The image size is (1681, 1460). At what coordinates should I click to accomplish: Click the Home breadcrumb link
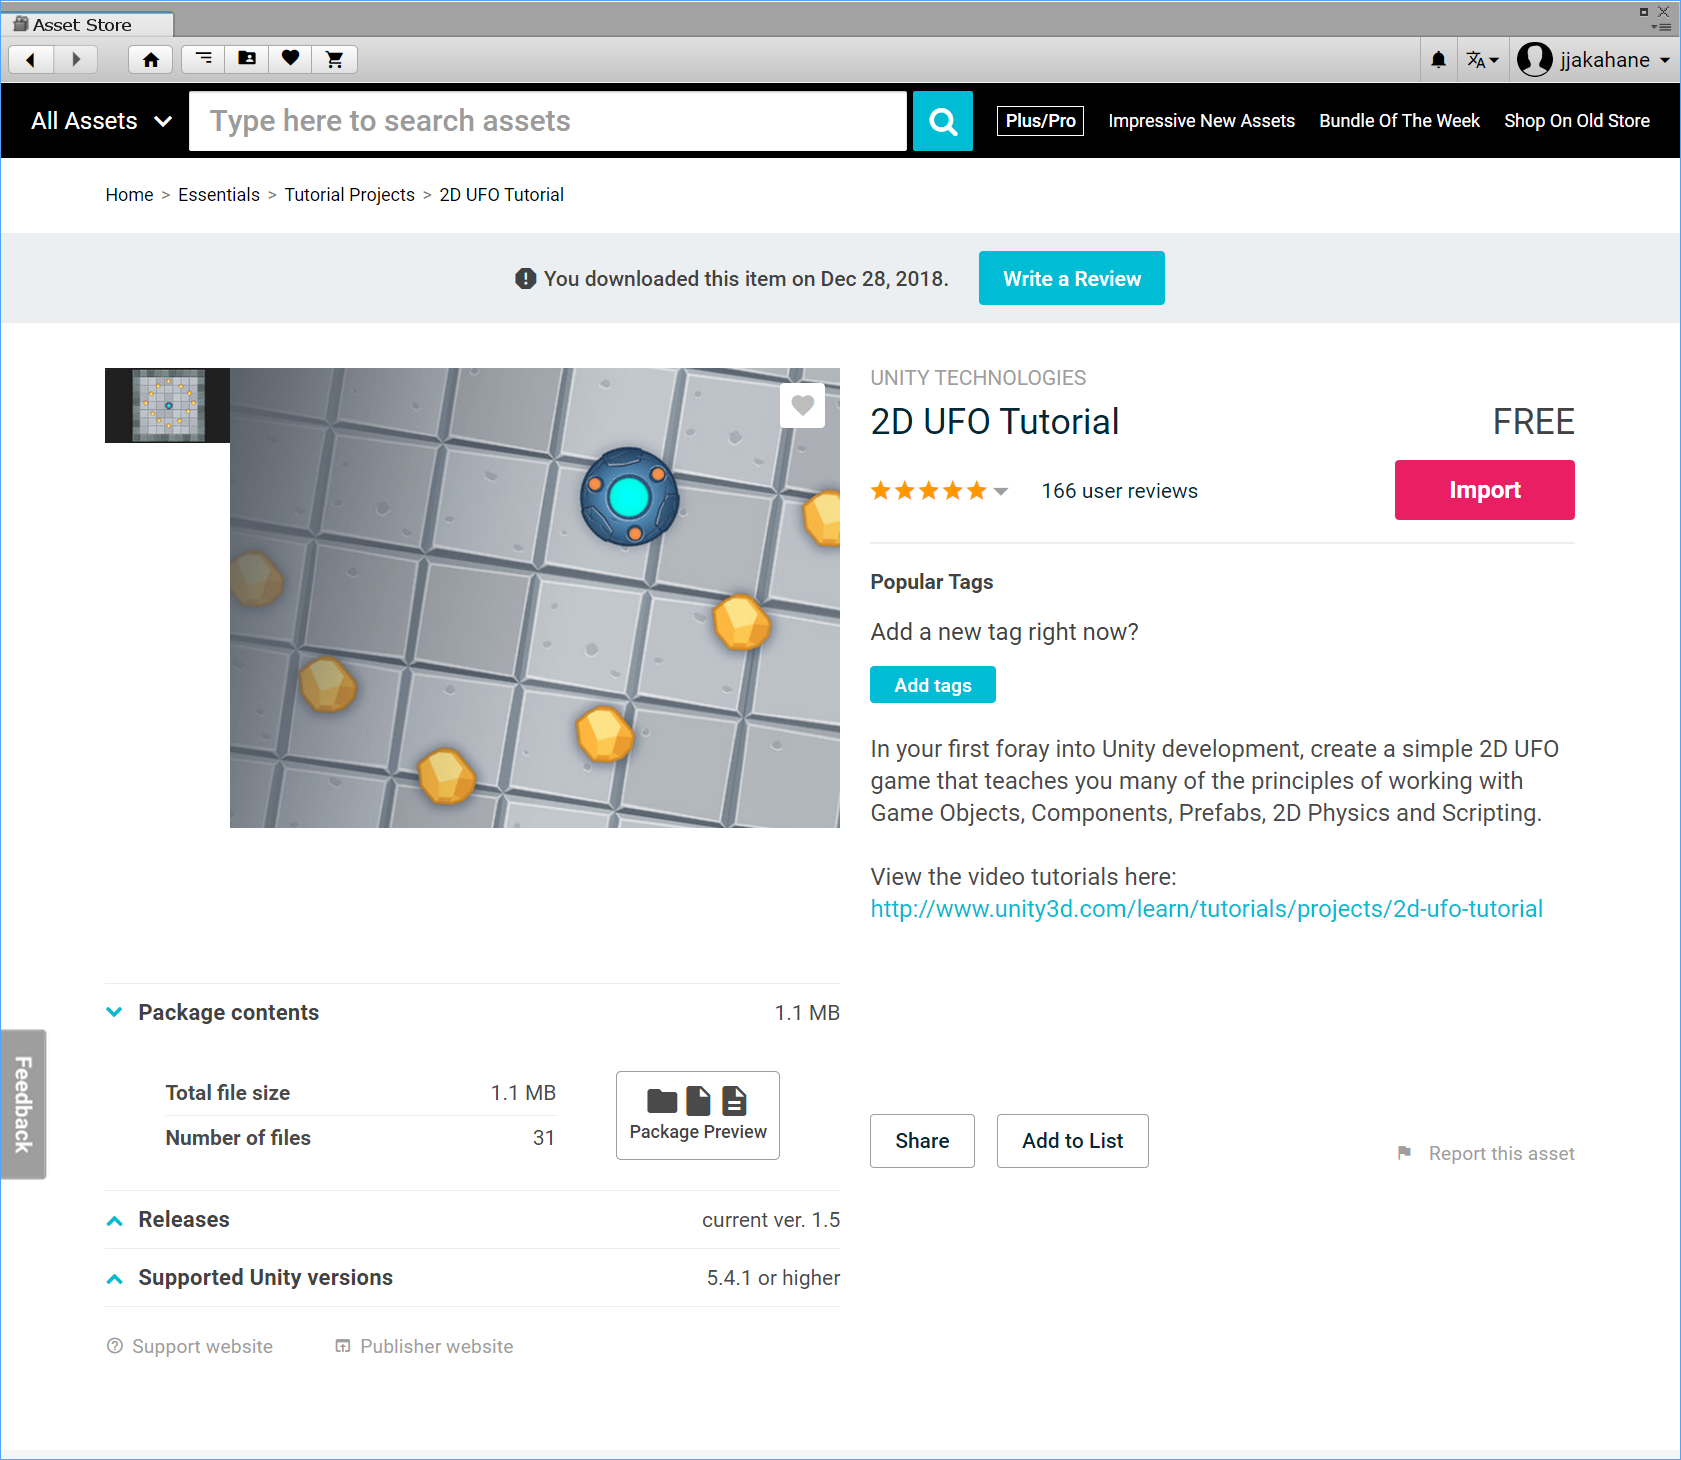pos(130,195)
